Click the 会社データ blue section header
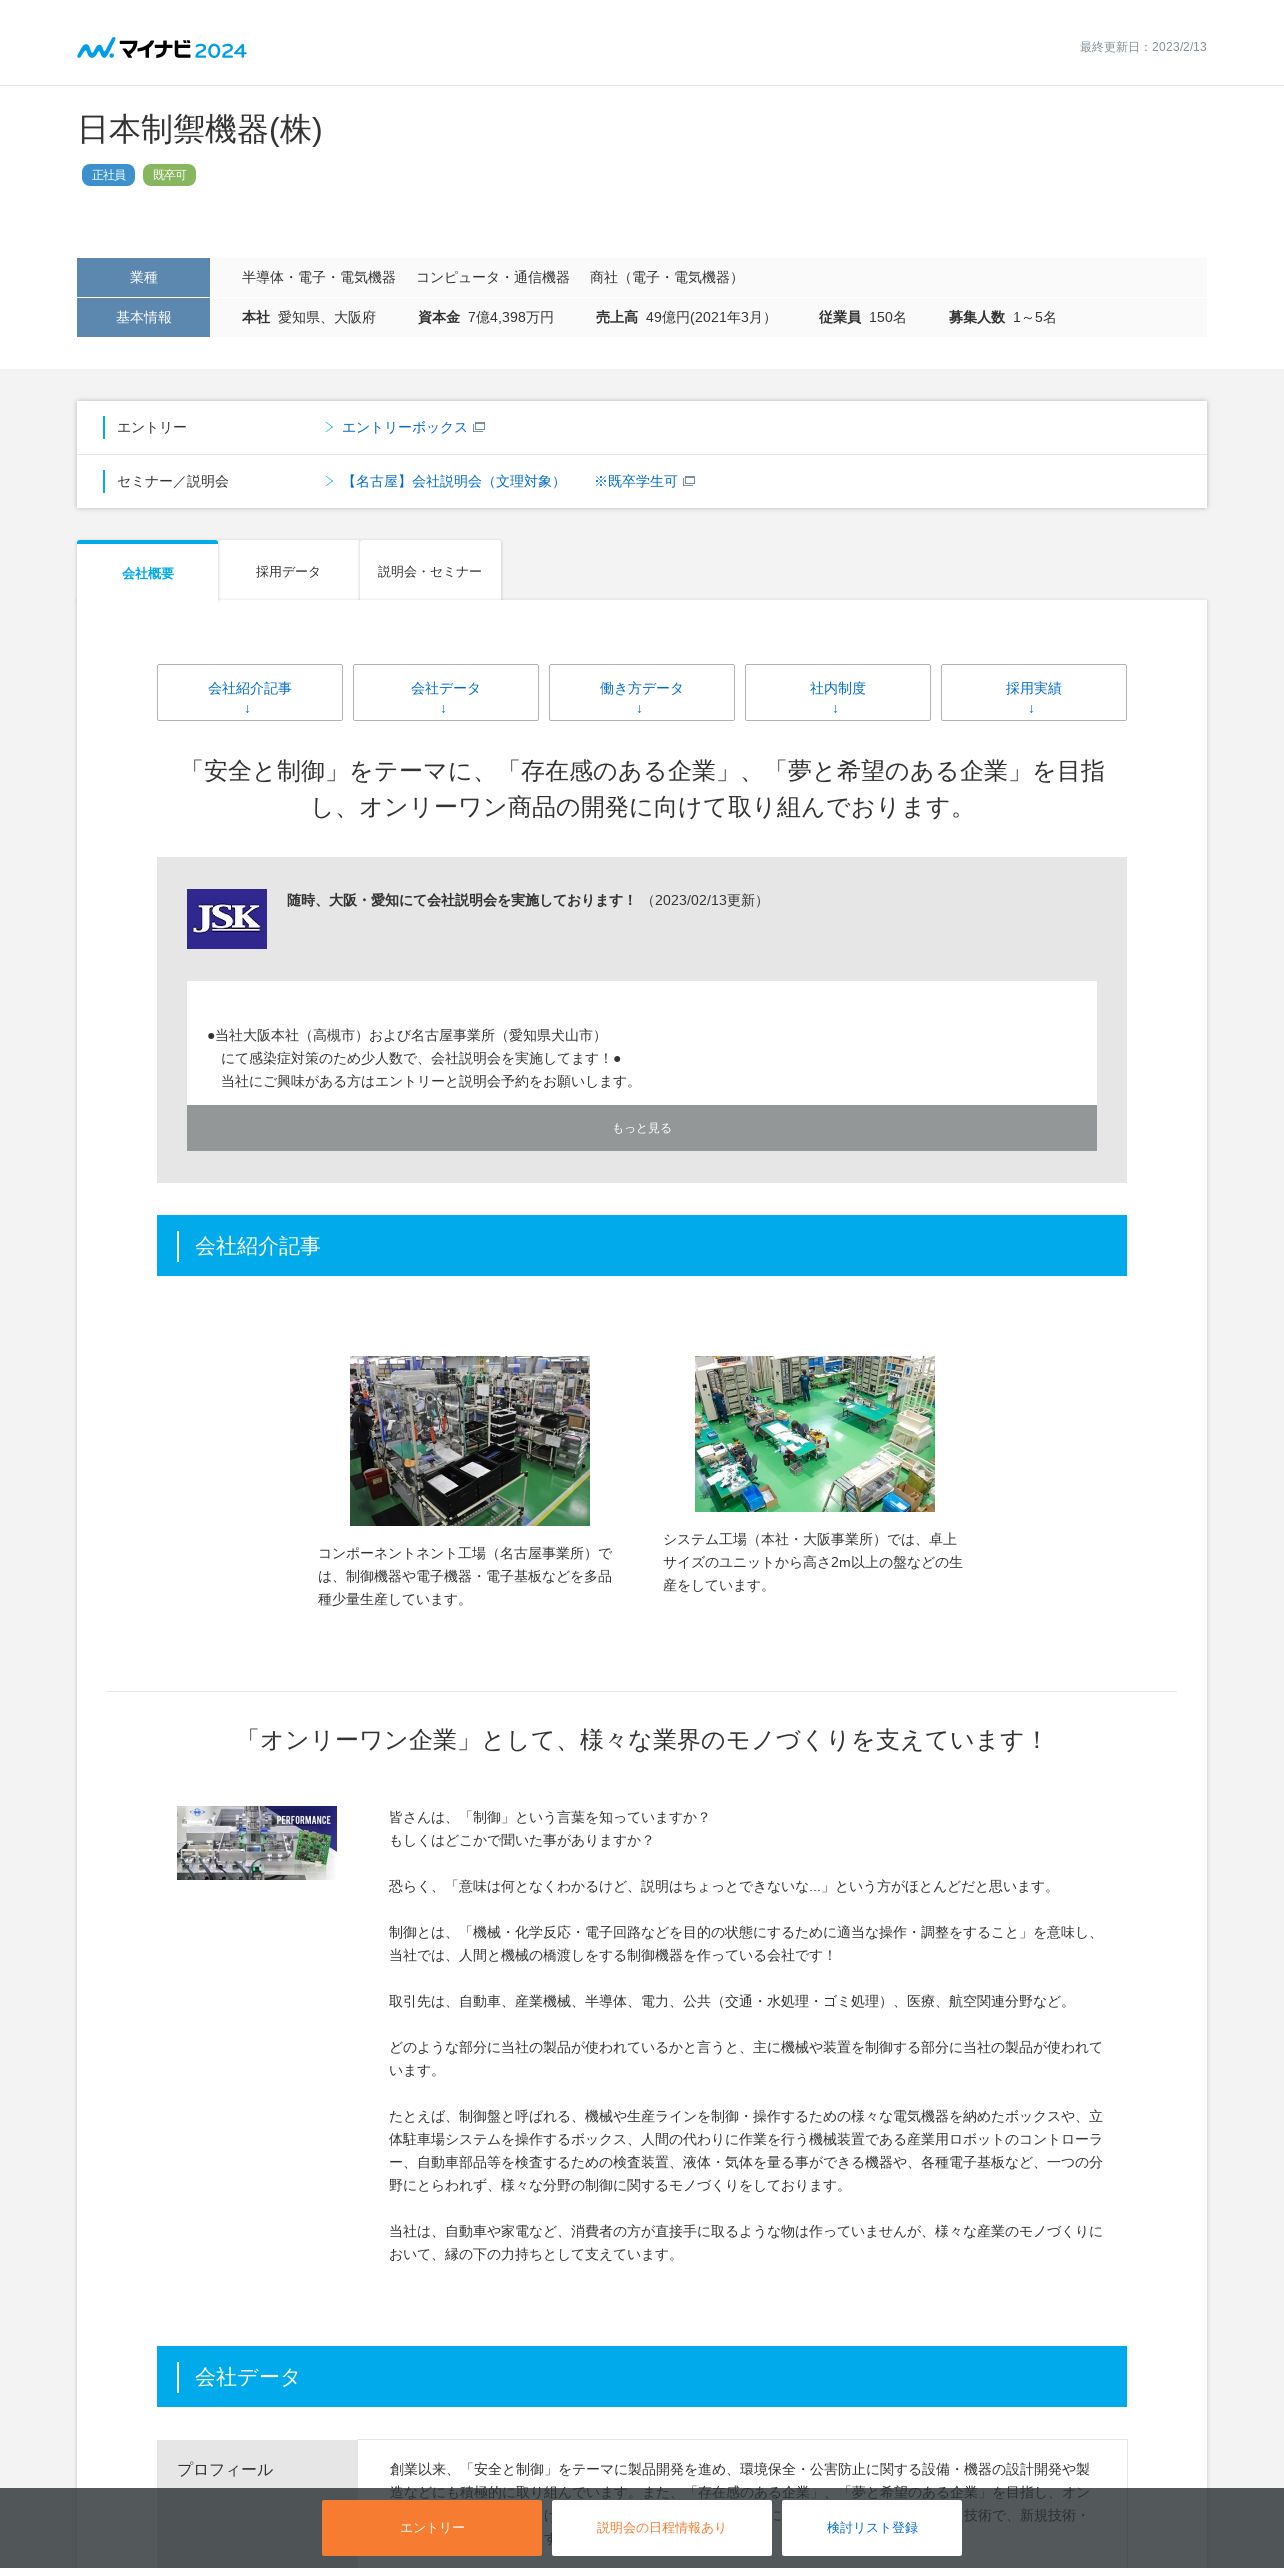The width and height of the screenshot is (1284, 2568). tap(642, 2377)
